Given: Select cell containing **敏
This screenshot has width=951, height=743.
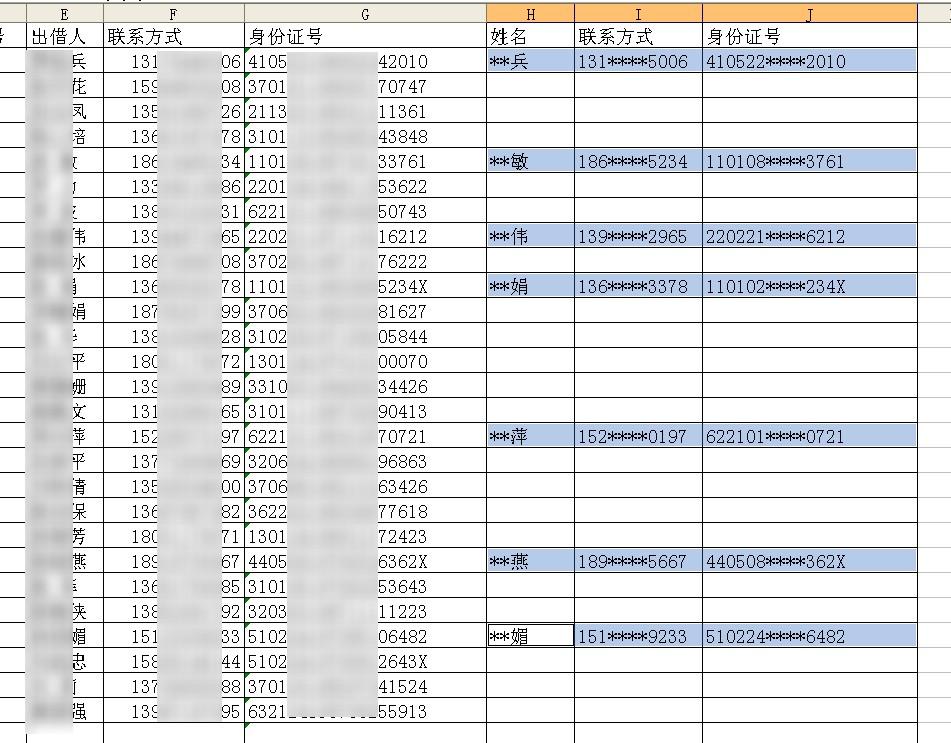Looking at the screenshot, I should pos(530,161).
